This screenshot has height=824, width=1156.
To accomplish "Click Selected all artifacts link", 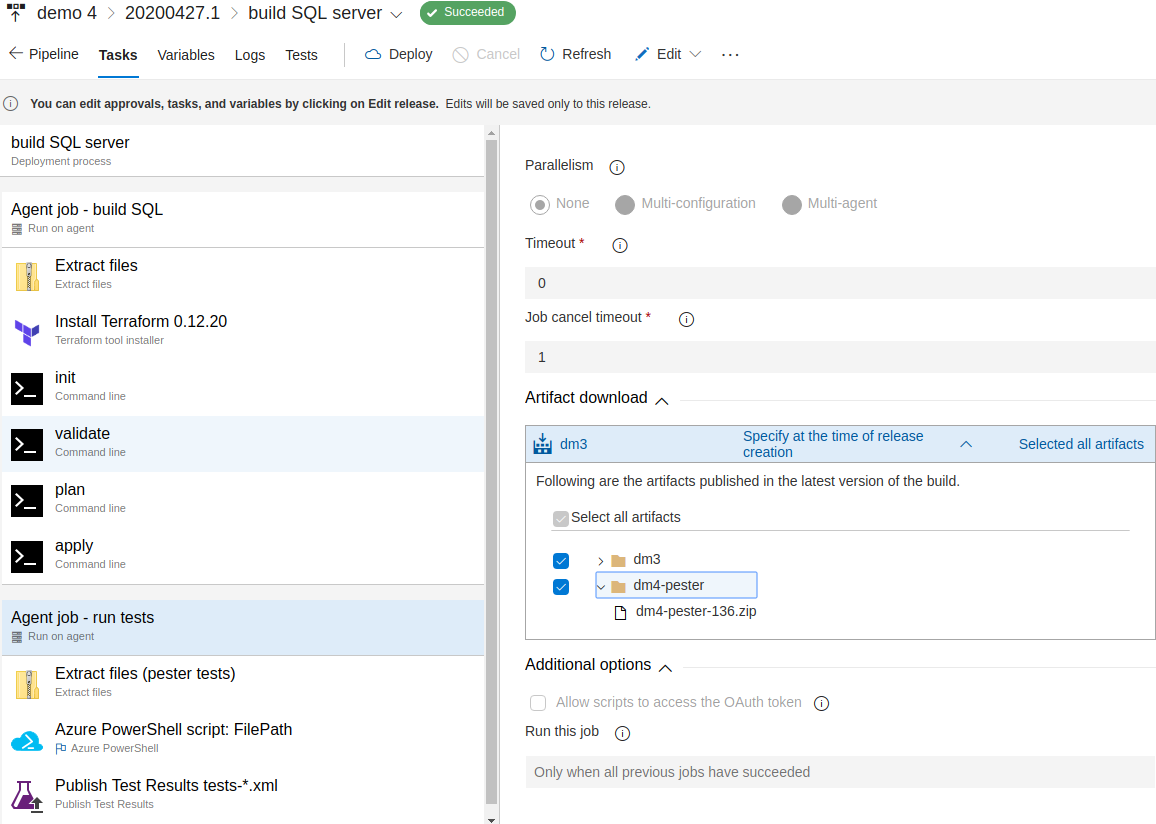I will pos(1081,444).
